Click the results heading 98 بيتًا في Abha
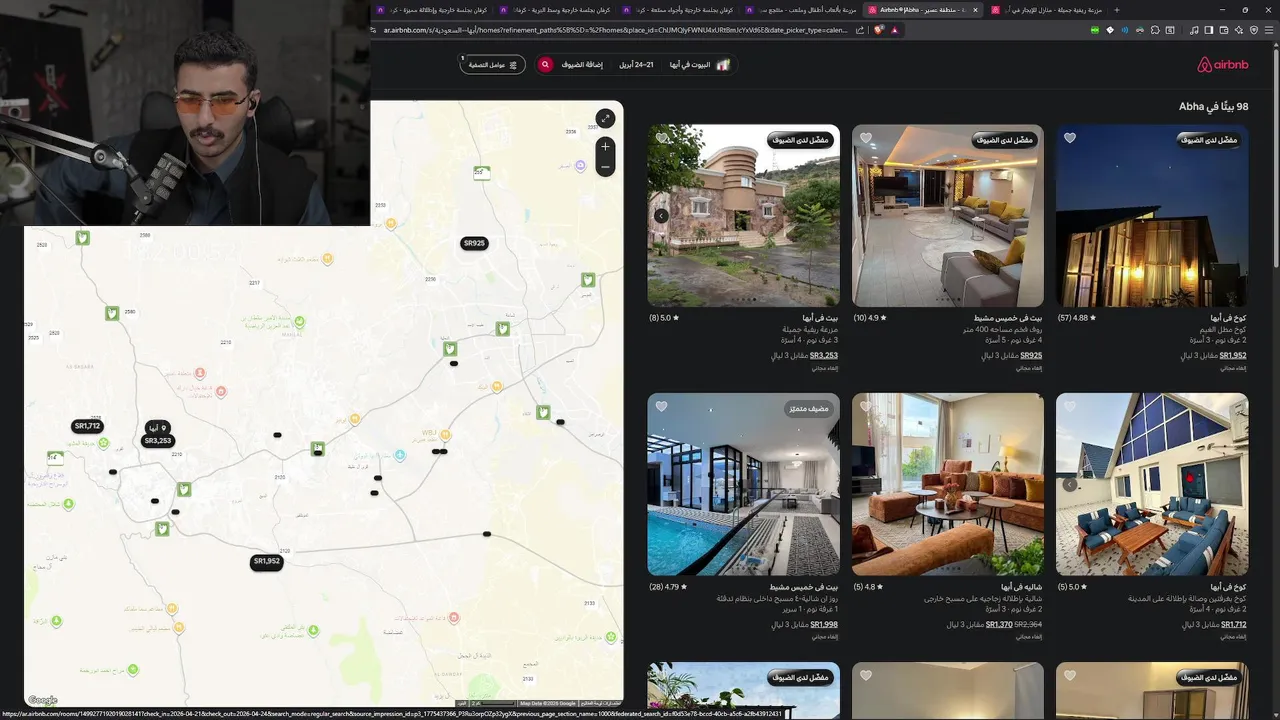Viewport: 1280px width, 720px height. click(1213, 107)
